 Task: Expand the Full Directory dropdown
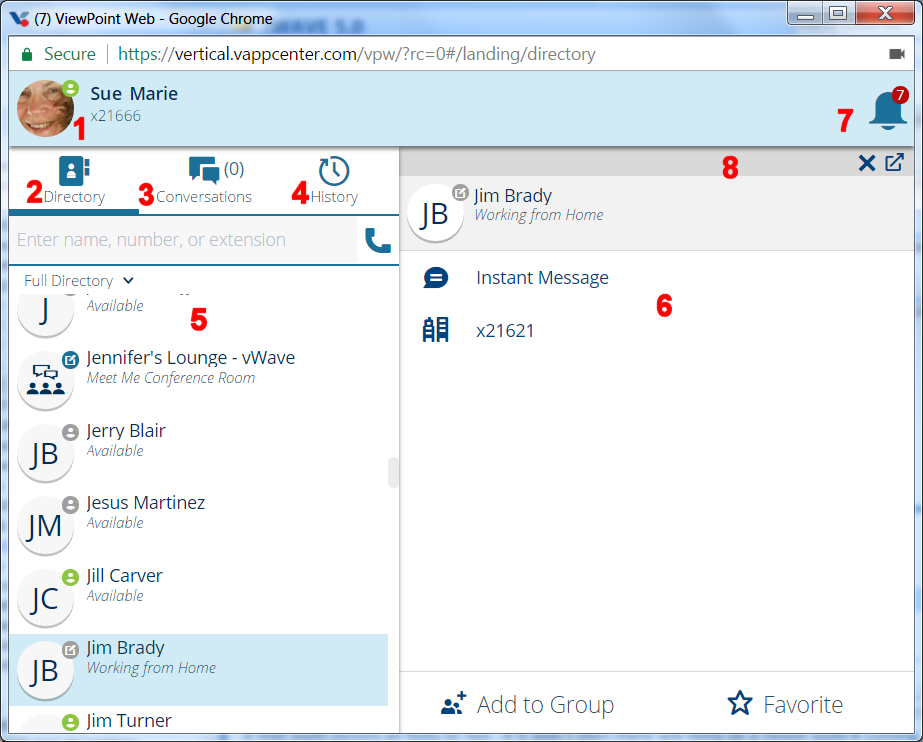79,281
